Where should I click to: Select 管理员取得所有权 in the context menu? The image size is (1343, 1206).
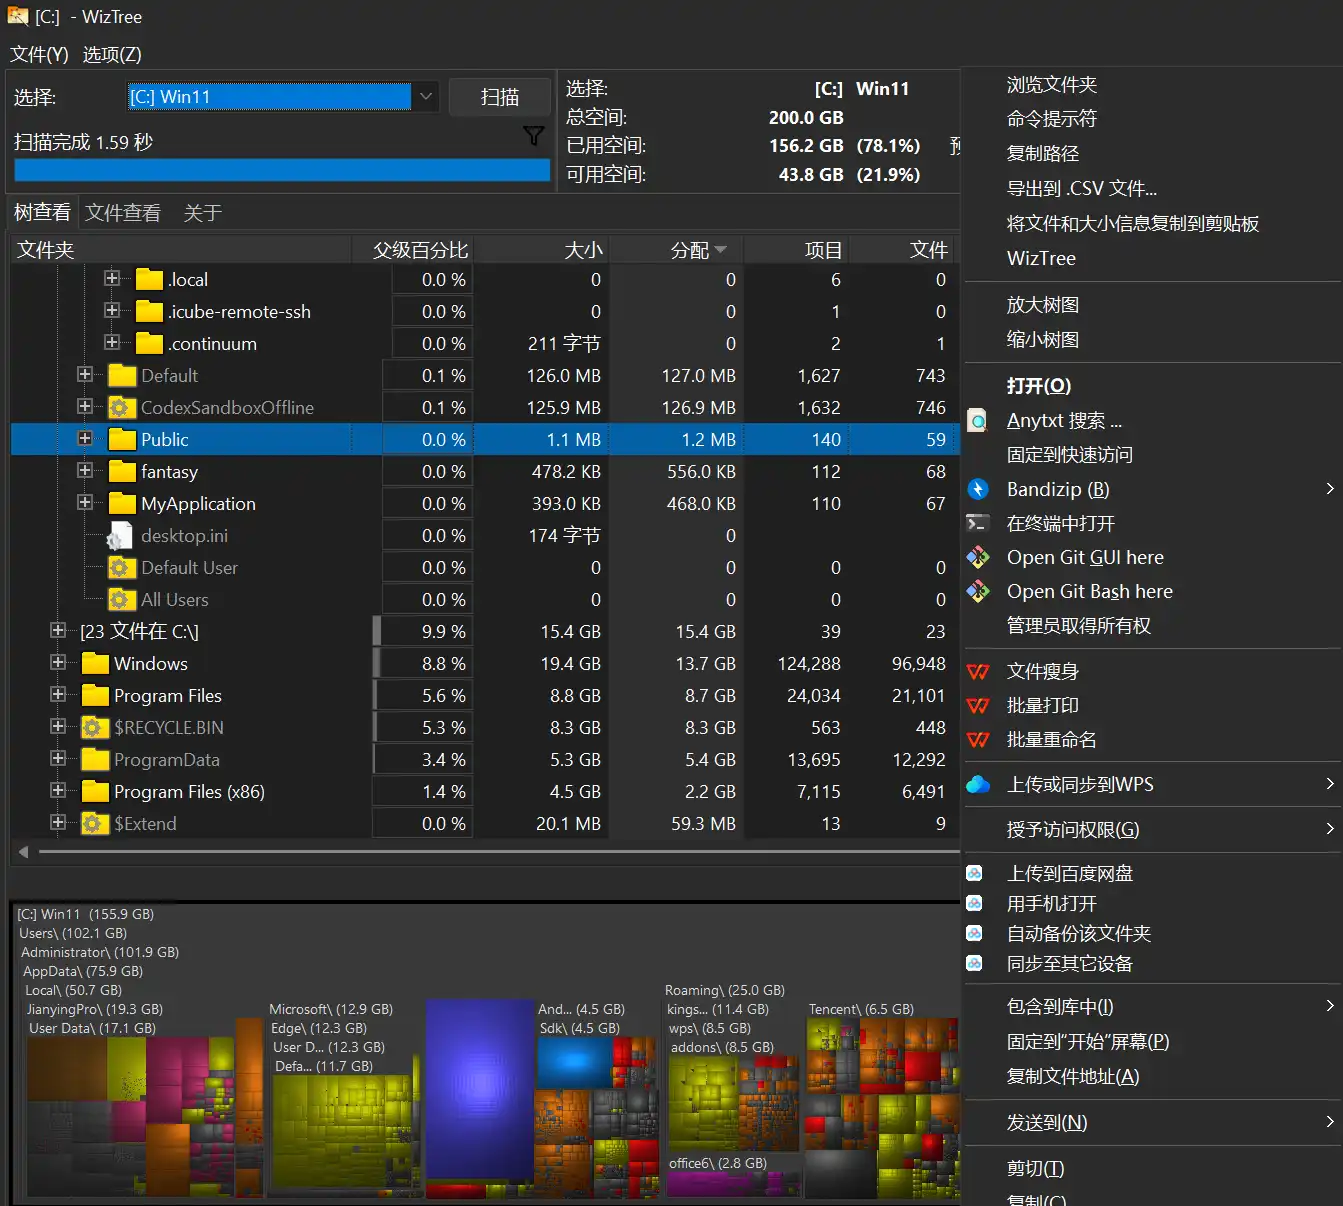(1078, 625)
